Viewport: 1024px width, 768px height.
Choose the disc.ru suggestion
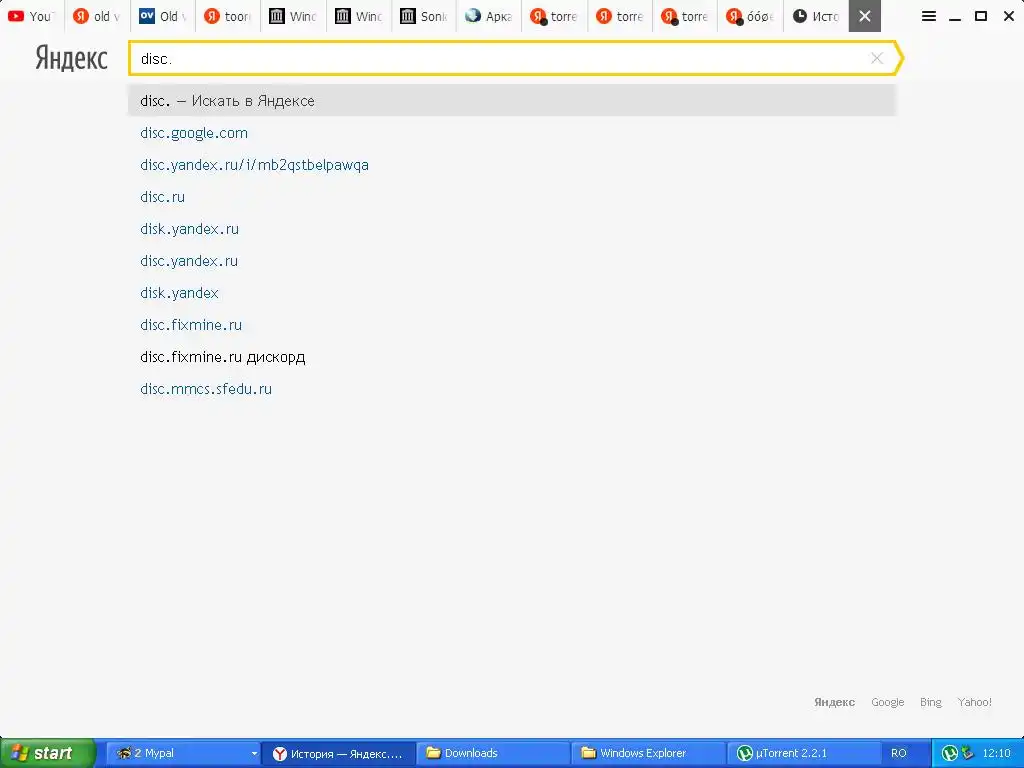coord(163,197)
